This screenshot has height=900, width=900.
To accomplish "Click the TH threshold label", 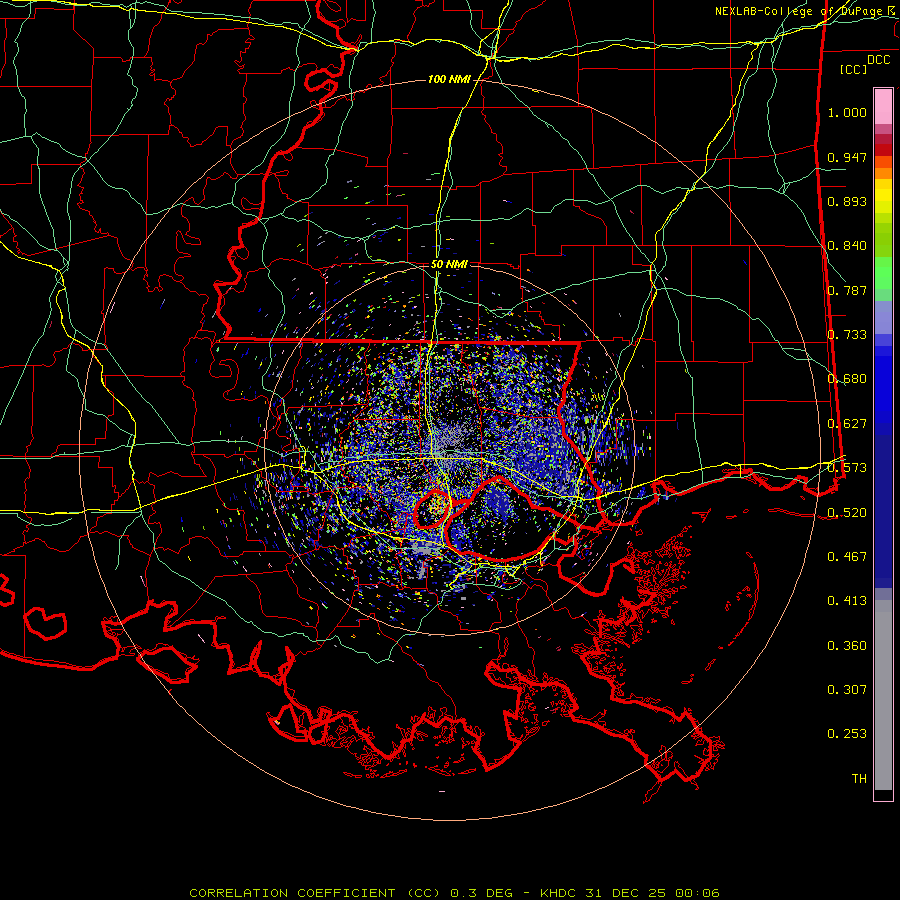I will tap(859, 779).
